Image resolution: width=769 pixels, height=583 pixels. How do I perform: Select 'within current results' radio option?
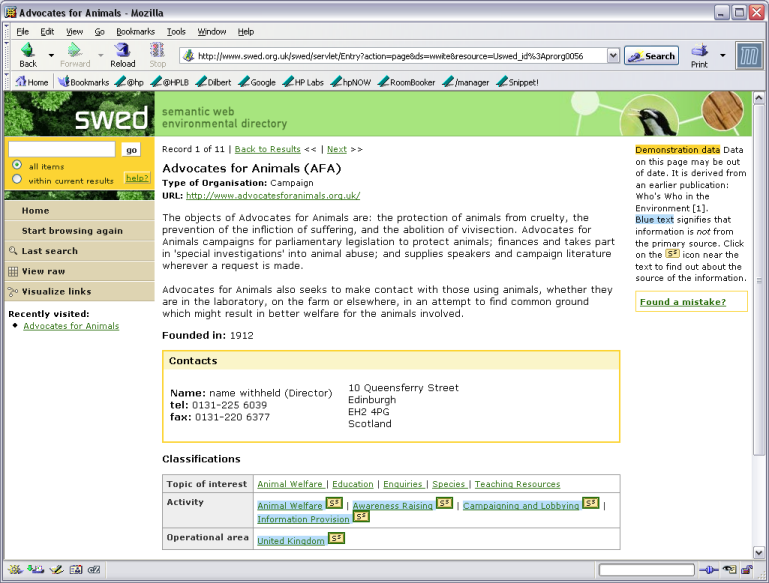click(x=17, y=180)
